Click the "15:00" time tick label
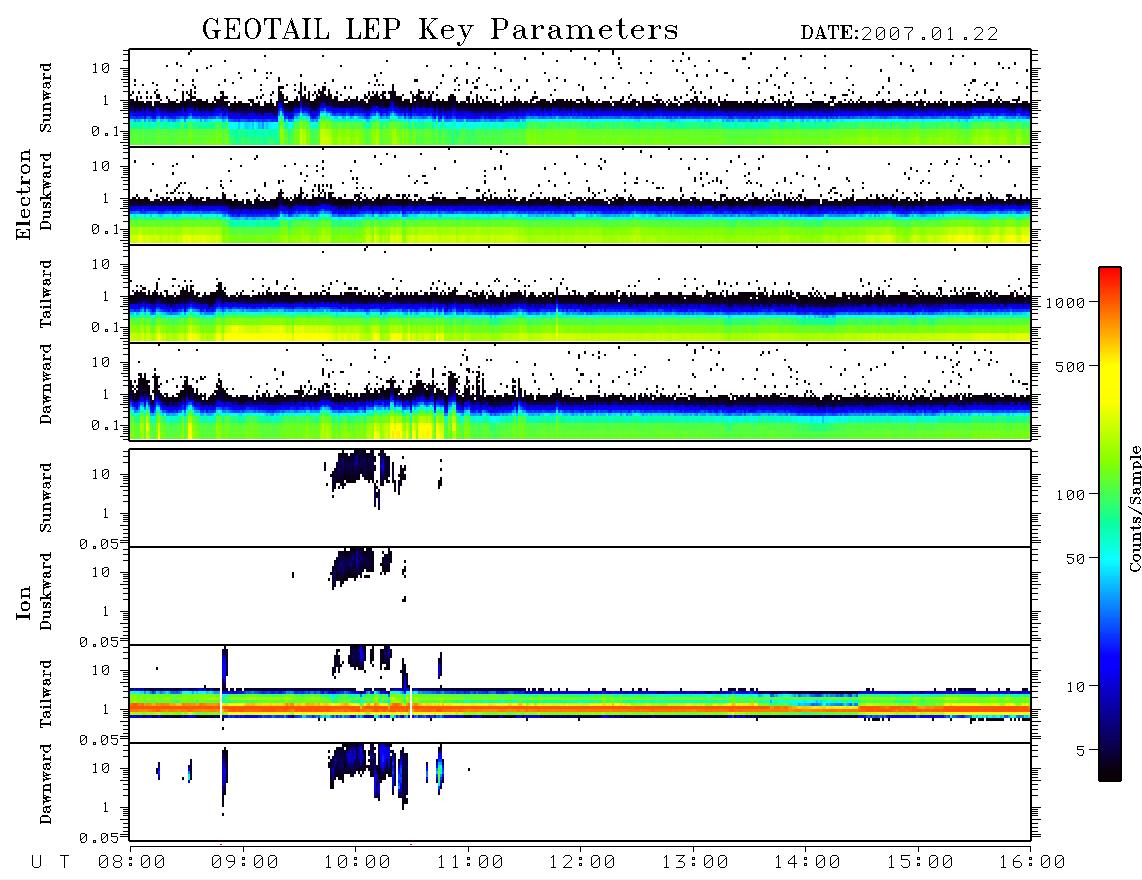Screen dimensions: 1142x880 [920, 863]
